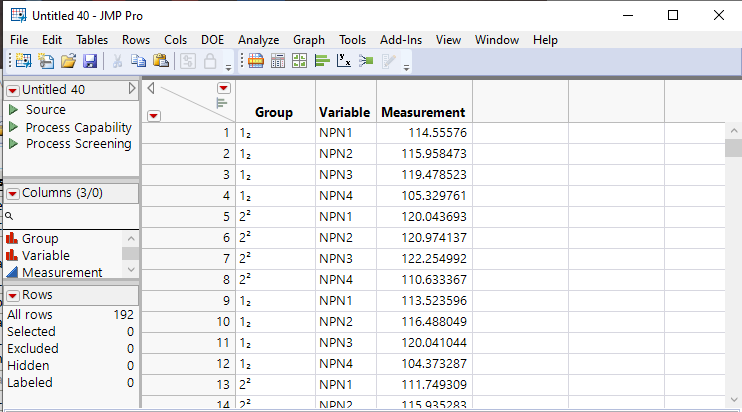Click the Save floppy disk icon
The image size is (742, 412).
pos(90,61)
